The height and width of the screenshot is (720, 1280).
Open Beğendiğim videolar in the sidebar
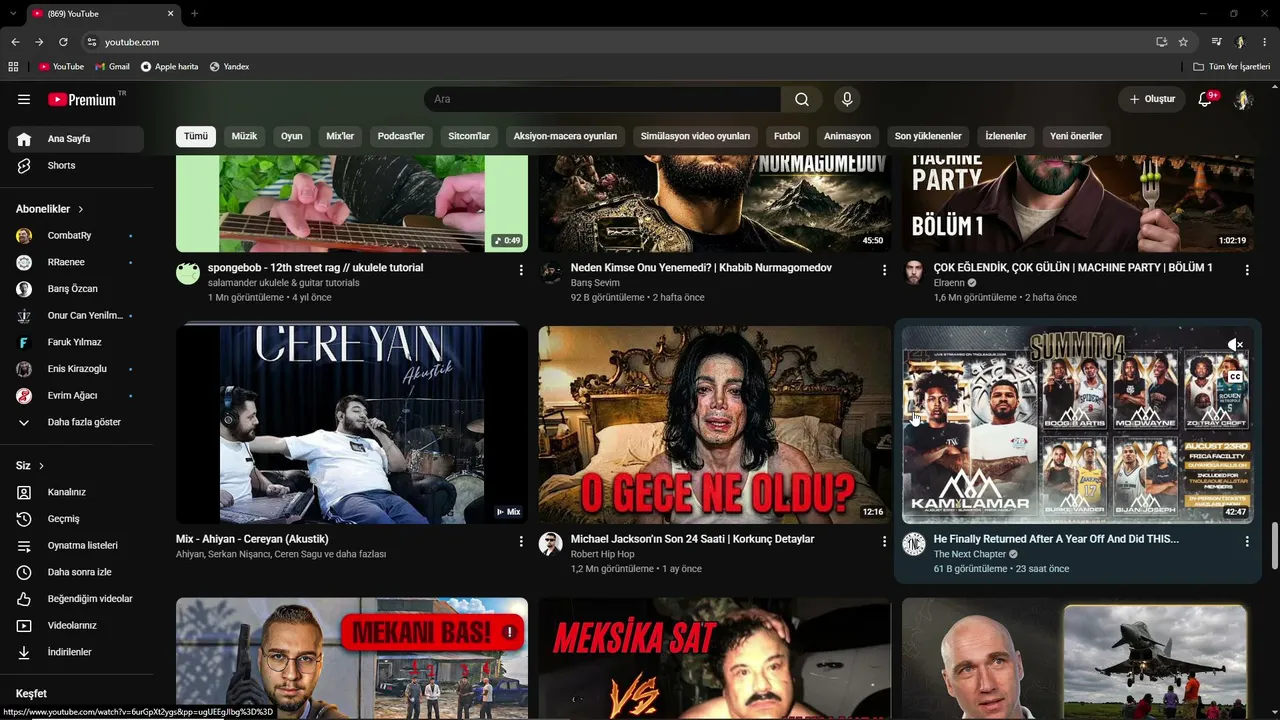pos(76,599)
